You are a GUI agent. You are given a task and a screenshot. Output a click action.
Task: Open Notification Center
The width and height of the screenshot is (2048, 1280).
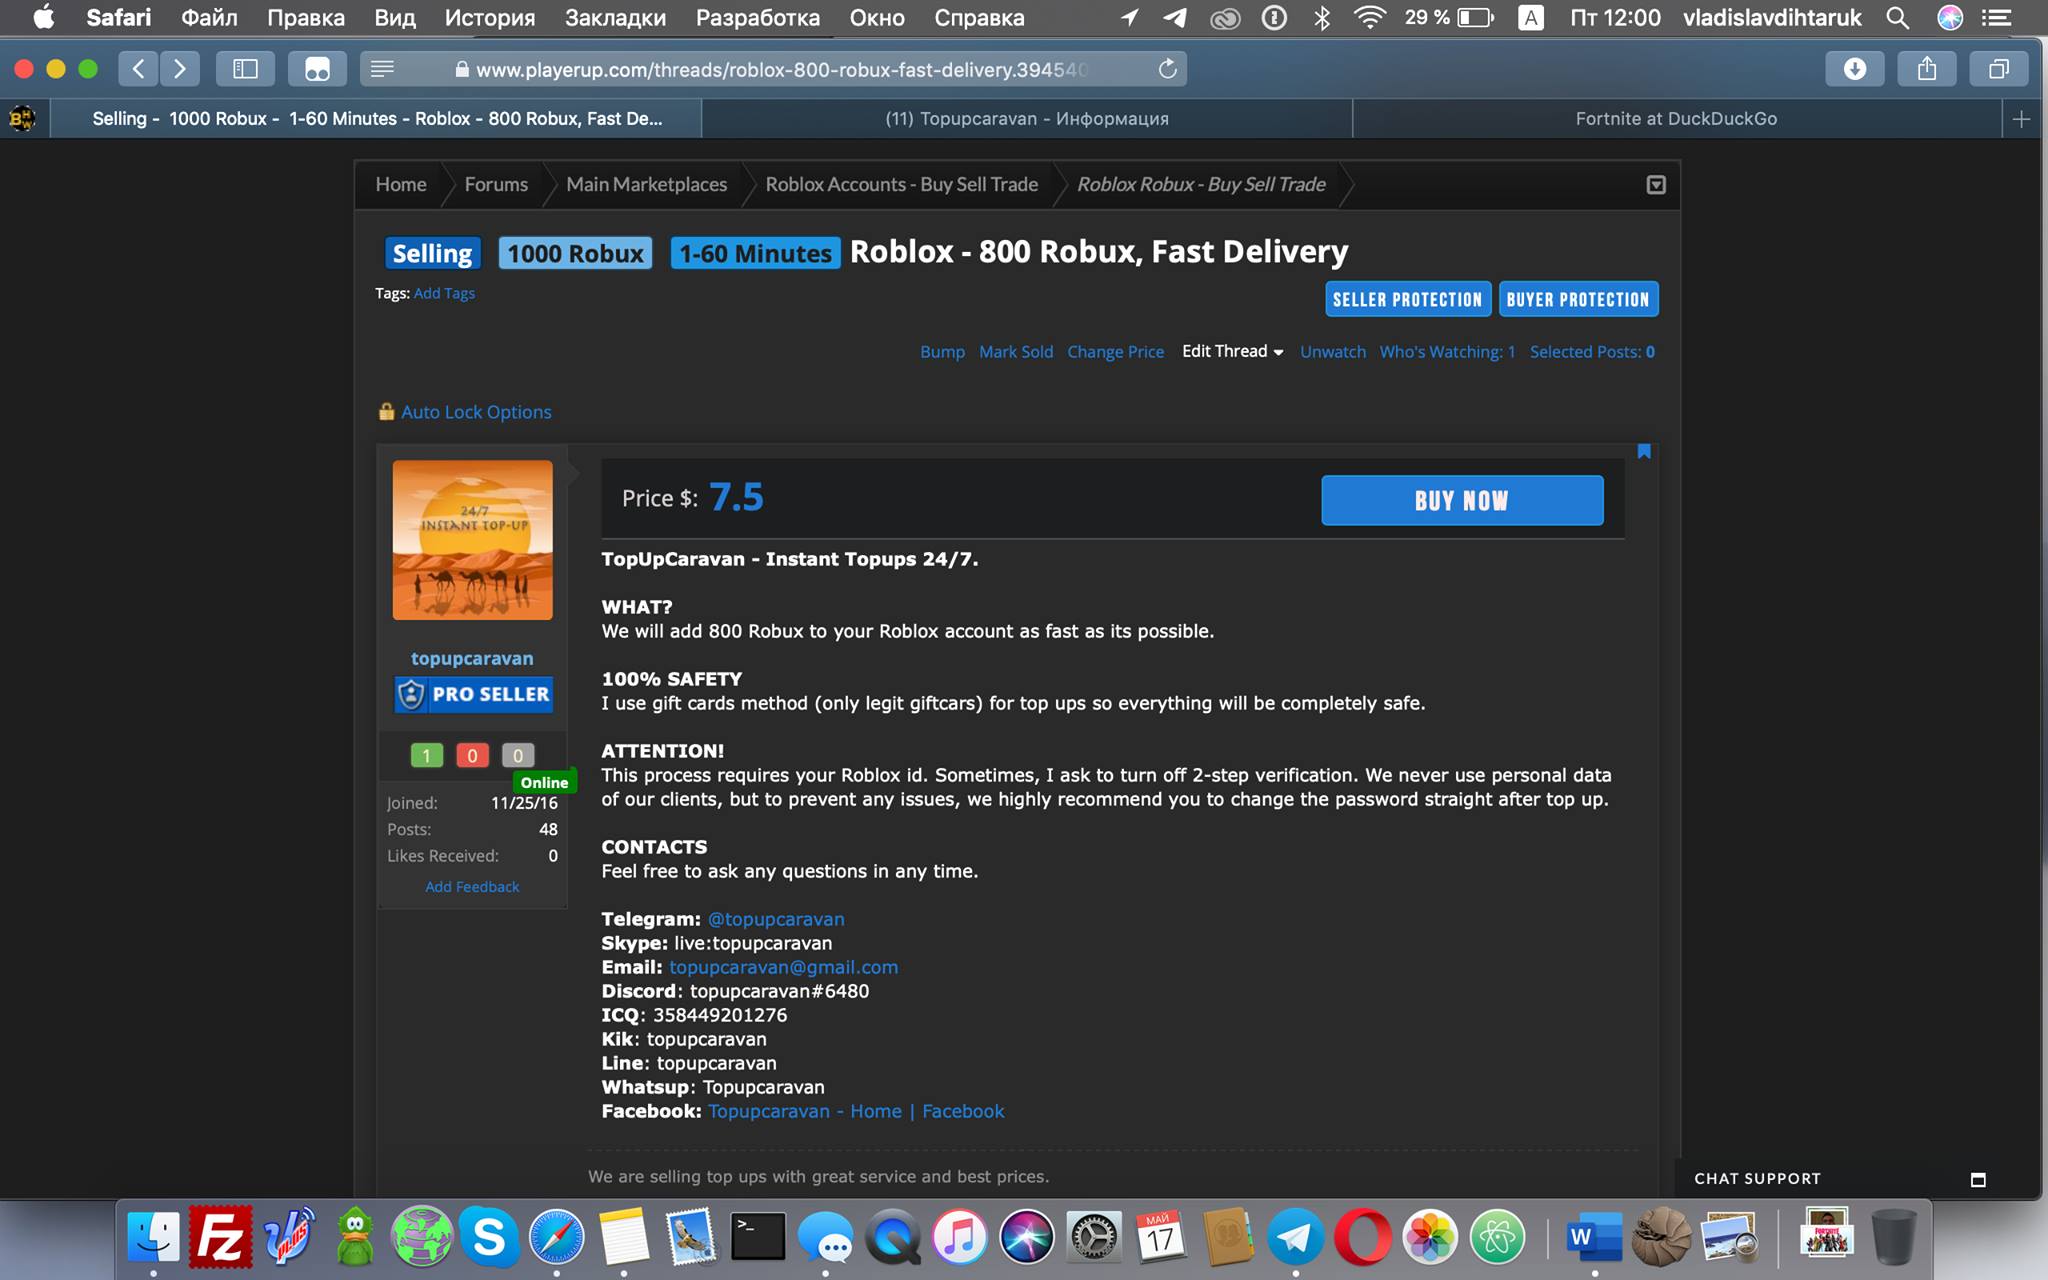1997,17
